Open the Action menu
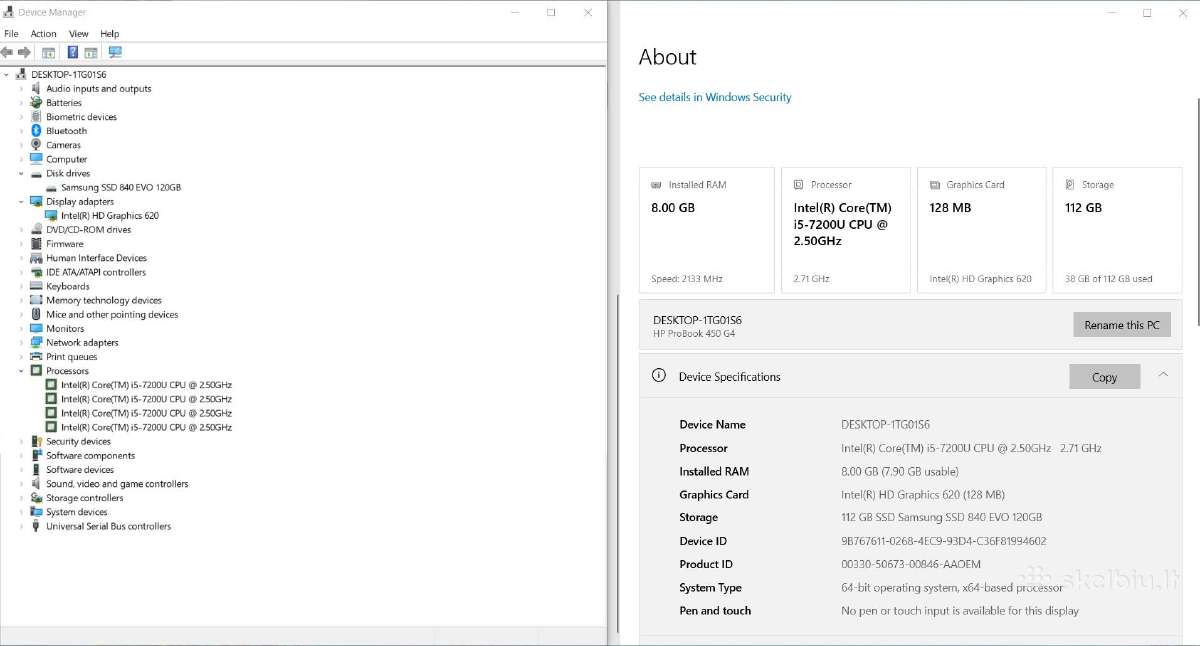The width and height of the screenshot is (1200, 646). pyautogui.click(x=43, y=34)
